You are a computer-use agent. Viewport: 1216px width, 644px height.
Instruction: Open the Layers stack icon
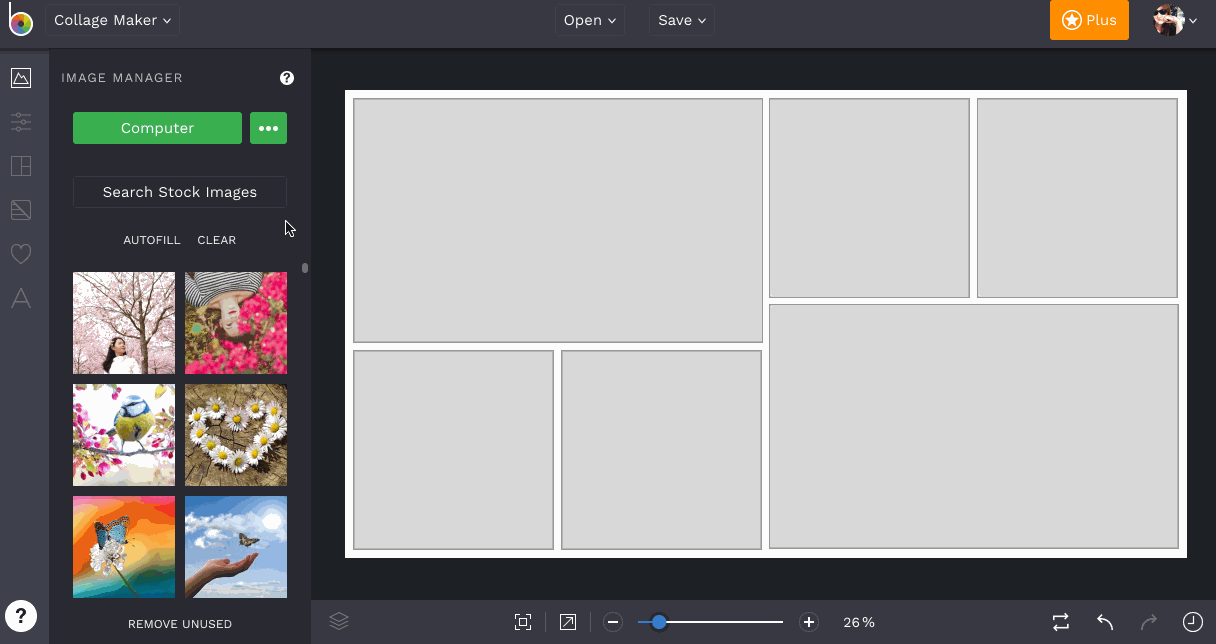tap(339, 622)
